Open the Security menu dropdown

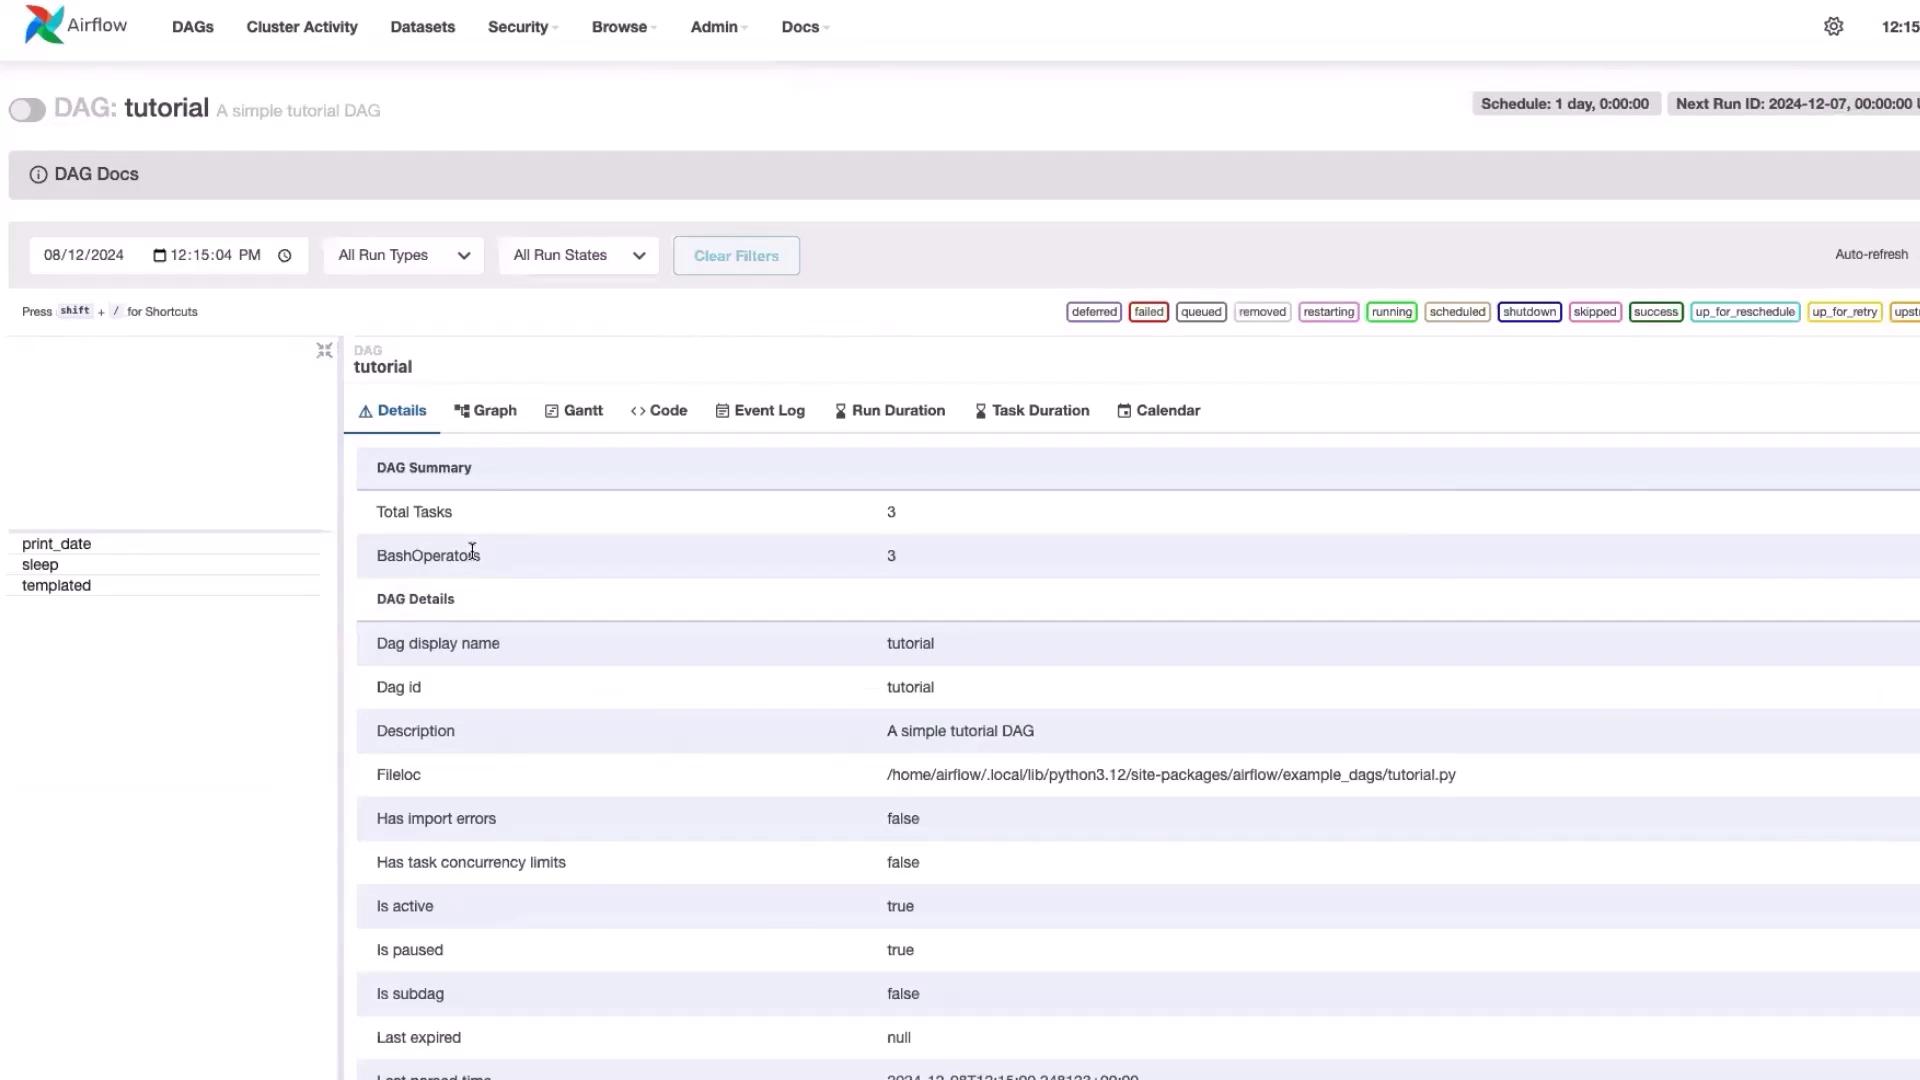point(522,27)
